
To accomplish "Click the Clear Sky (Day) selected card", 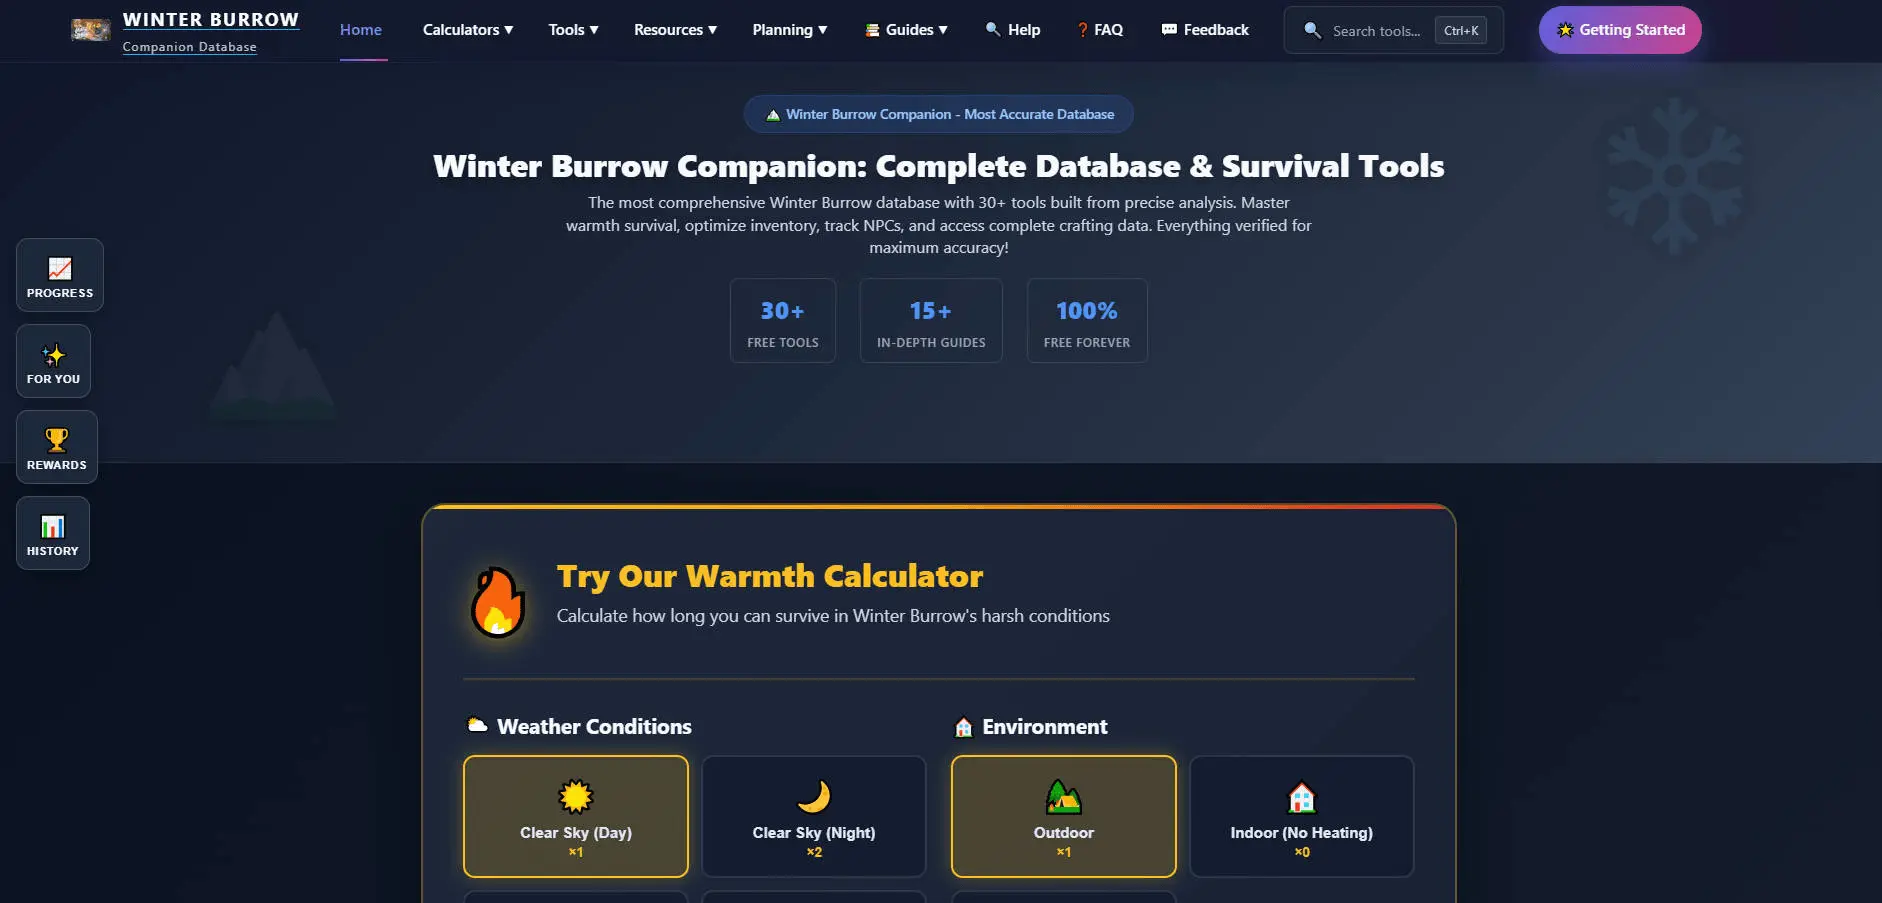I will pos(575,816).
